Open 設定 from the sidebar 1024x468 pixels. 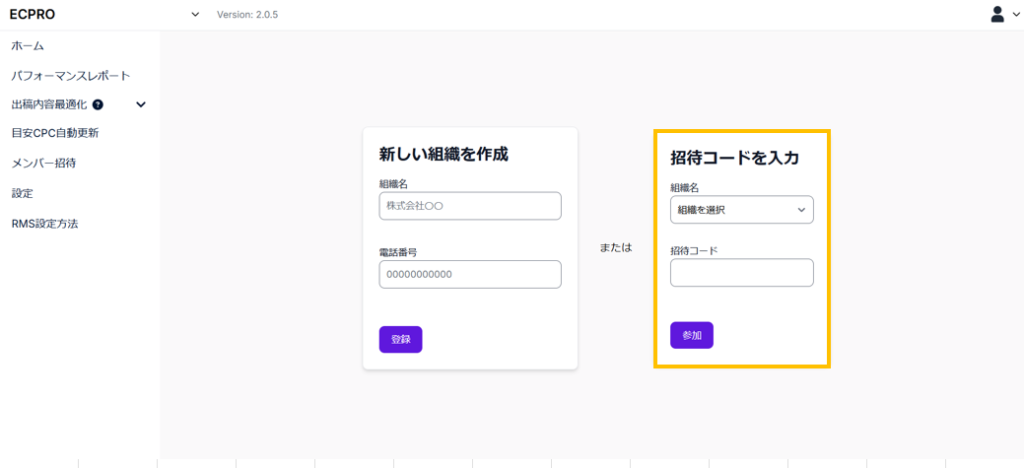[22, 192]
